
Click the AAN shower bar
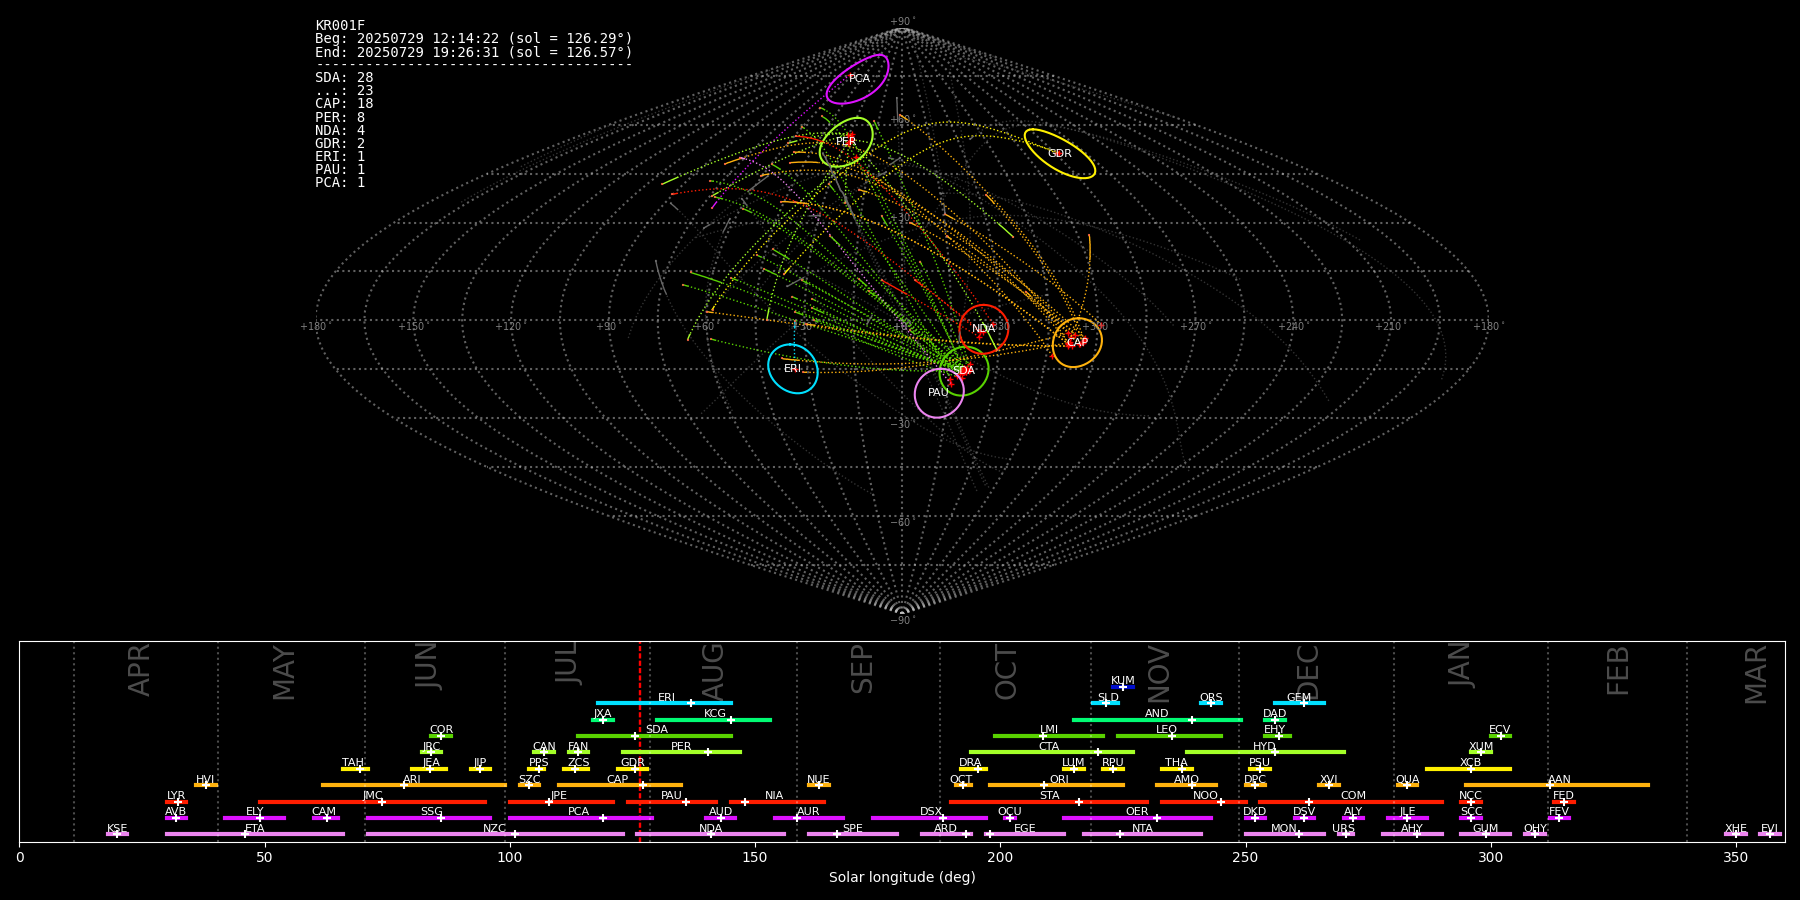[1557, 785]
